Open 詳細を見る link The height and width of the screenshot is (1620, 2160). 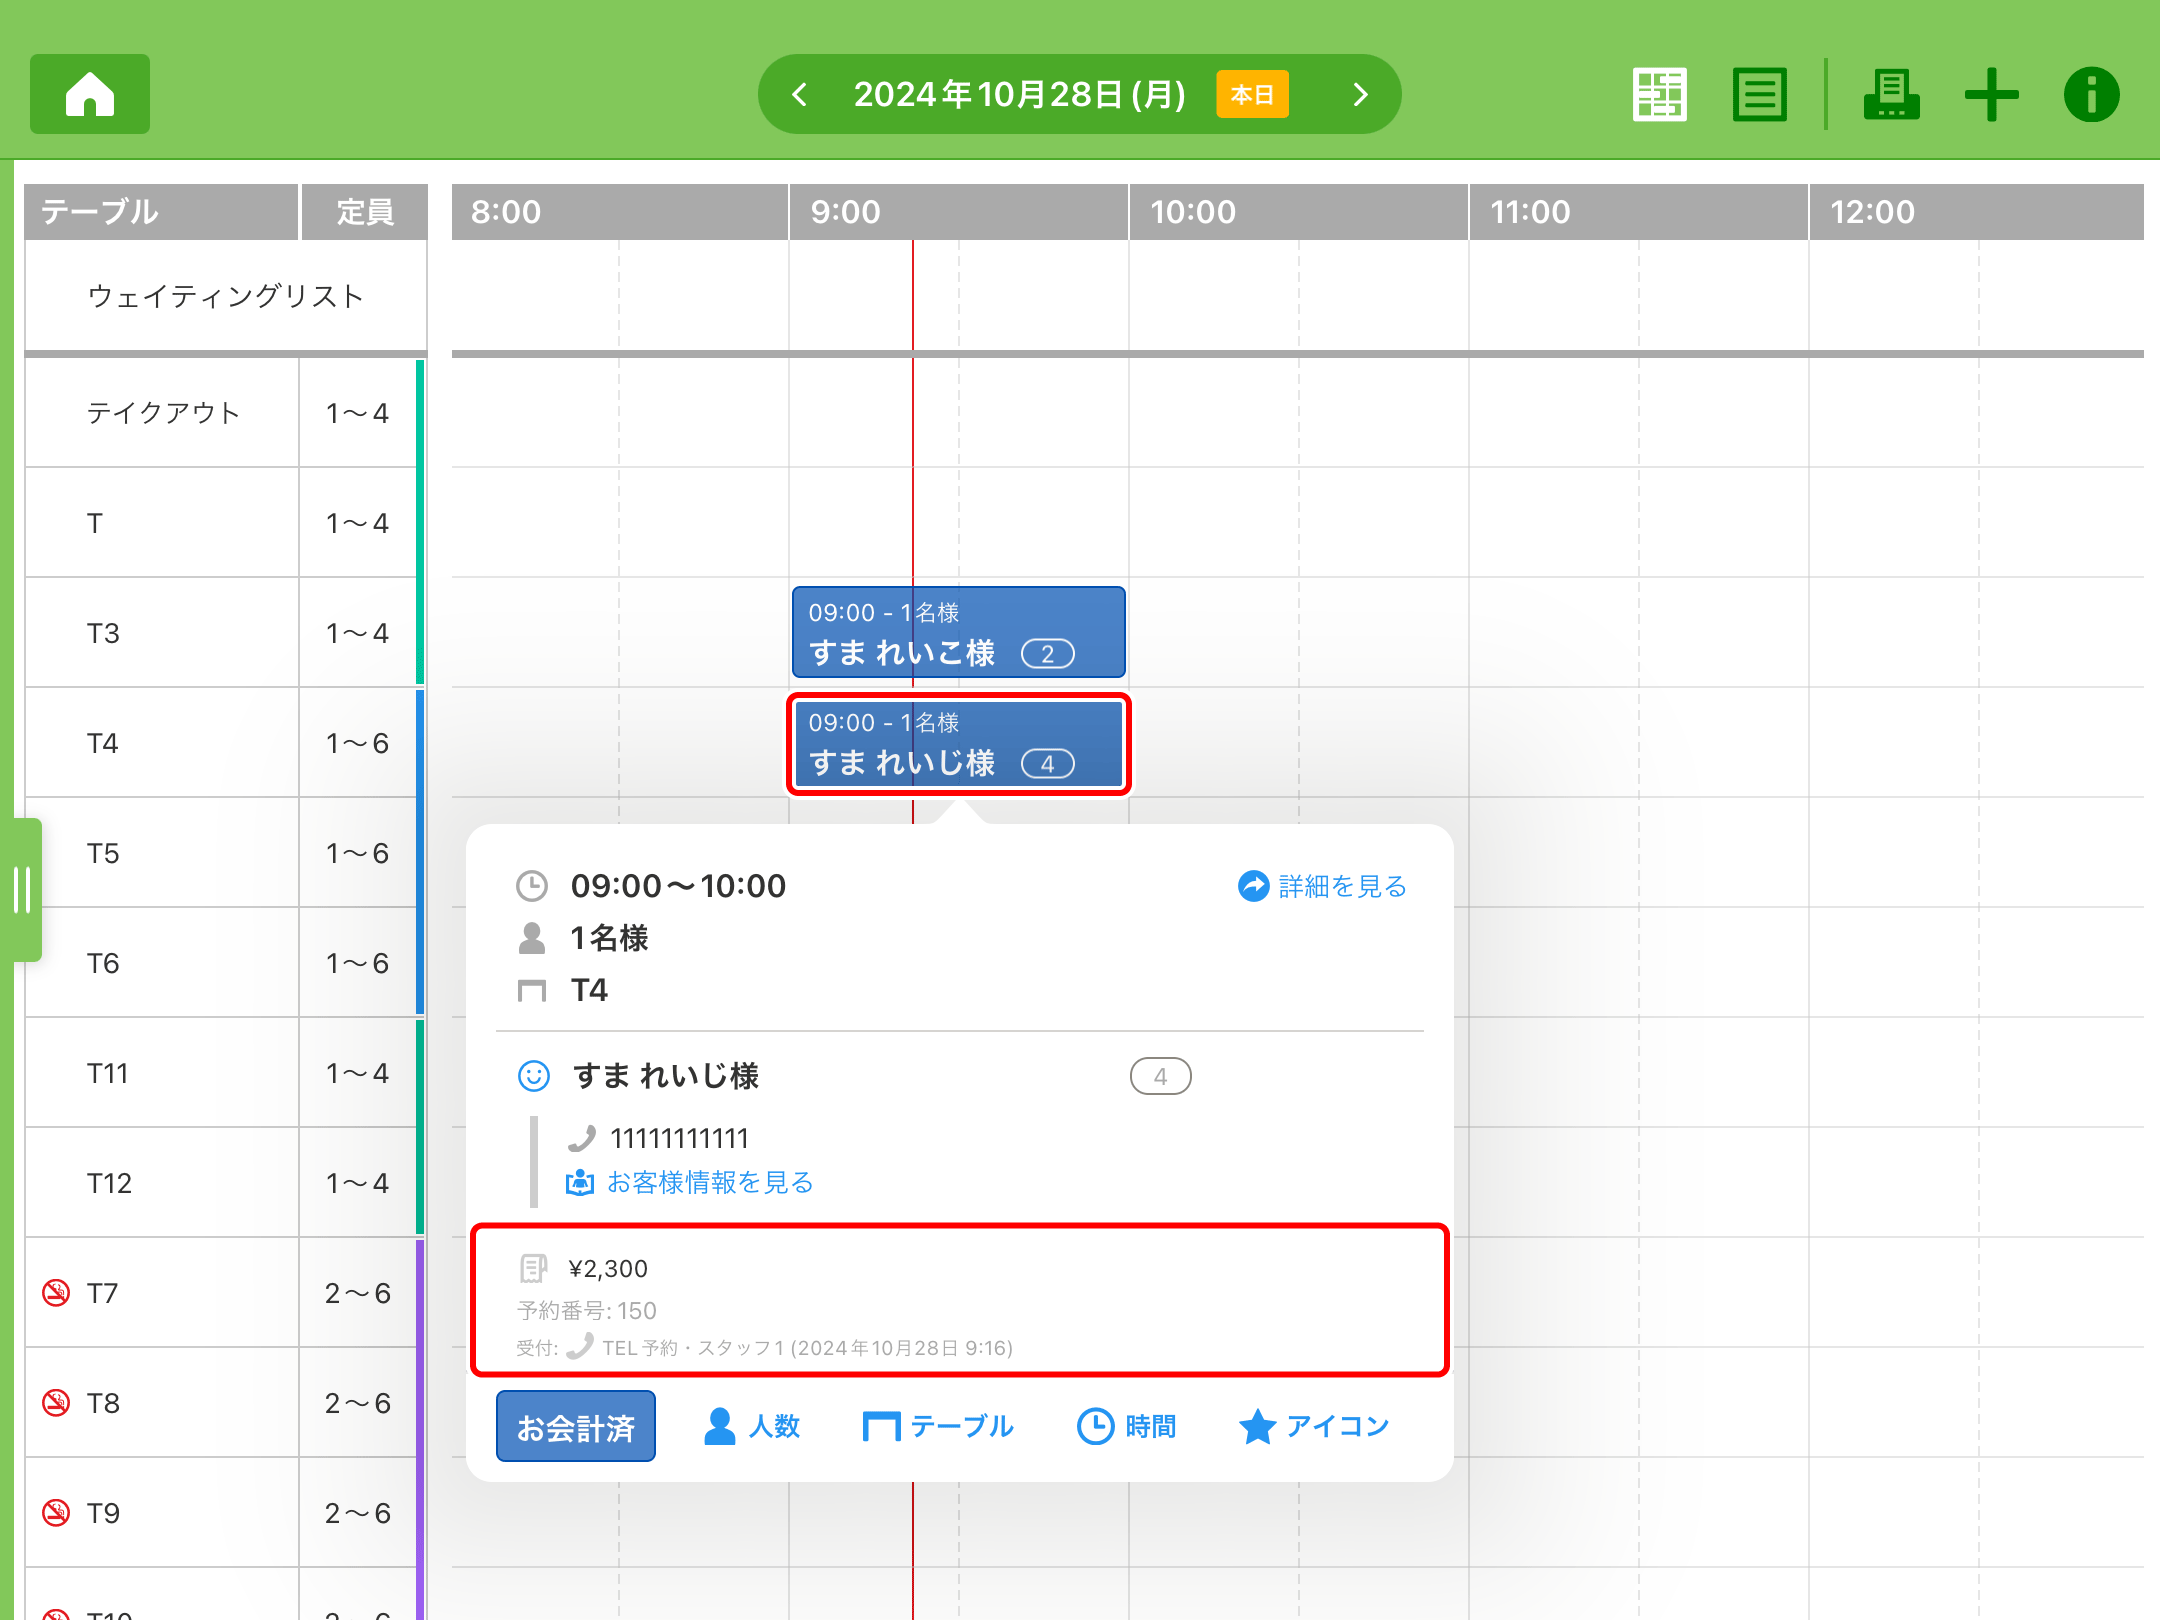[x=1322, y=886]
